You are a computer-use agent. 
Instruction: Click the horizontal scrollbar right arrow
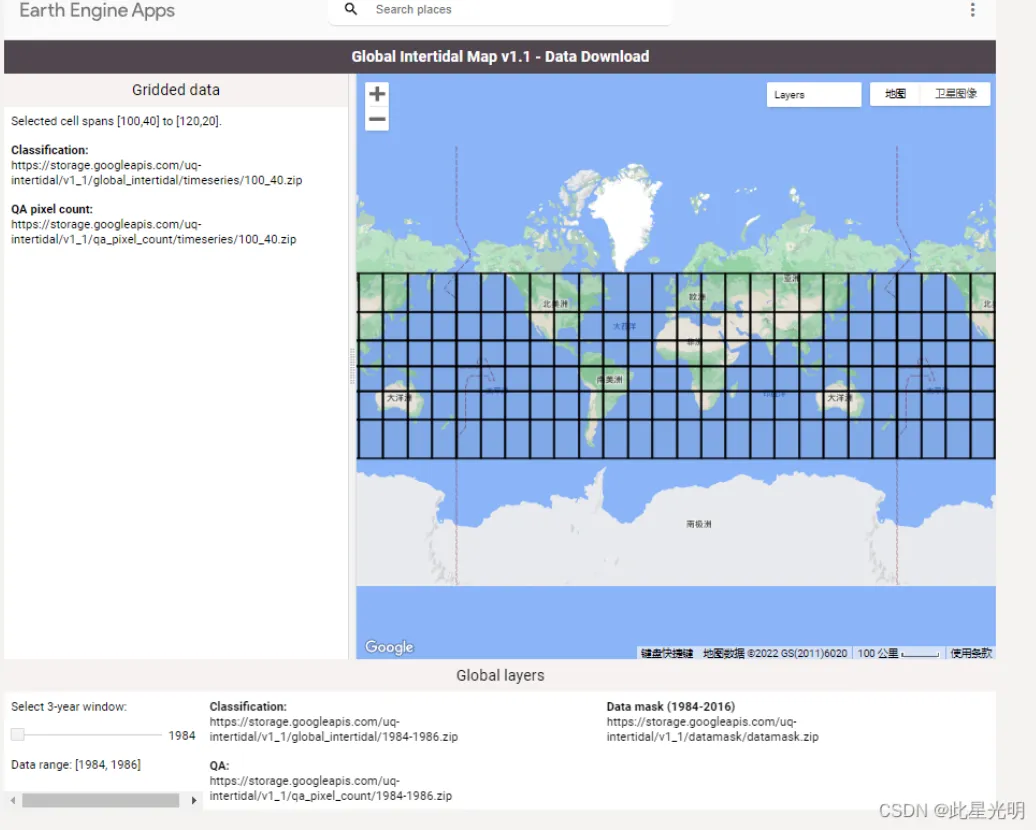click(194, 800)
